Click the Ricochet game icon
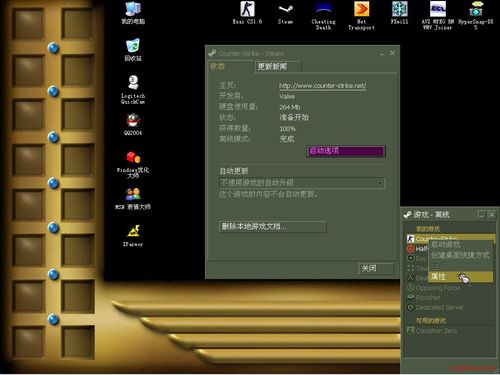The width and height of the screenshot is (500, 375). click(x=411, y=297)
